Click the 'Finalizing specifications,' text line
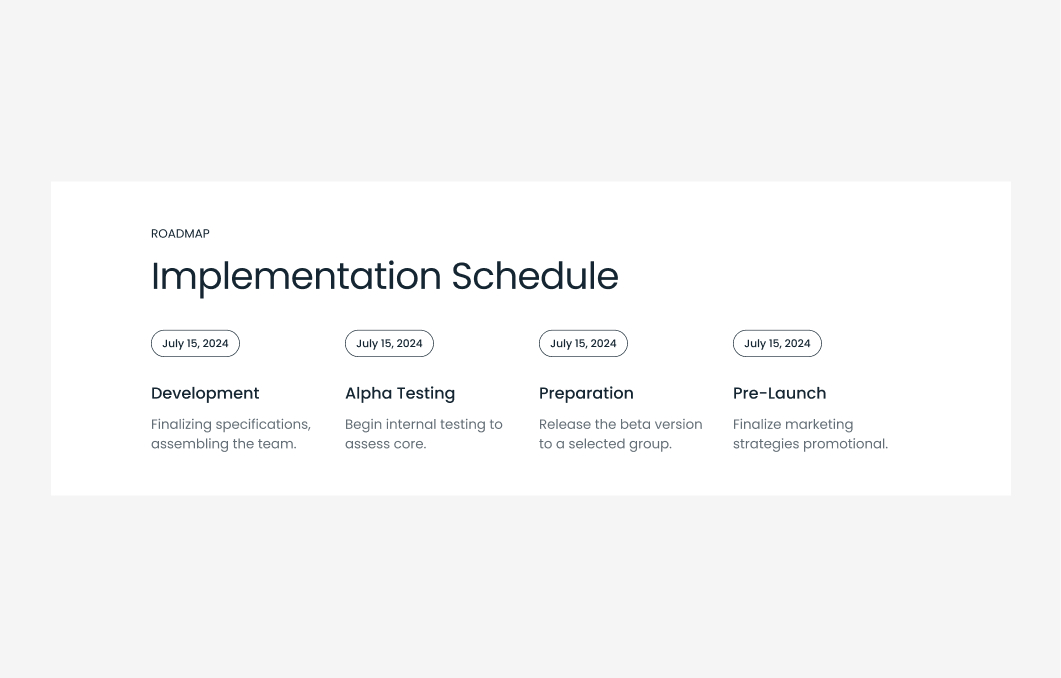The width and height of the screenshot is (1061, 678). click(231, 424)
